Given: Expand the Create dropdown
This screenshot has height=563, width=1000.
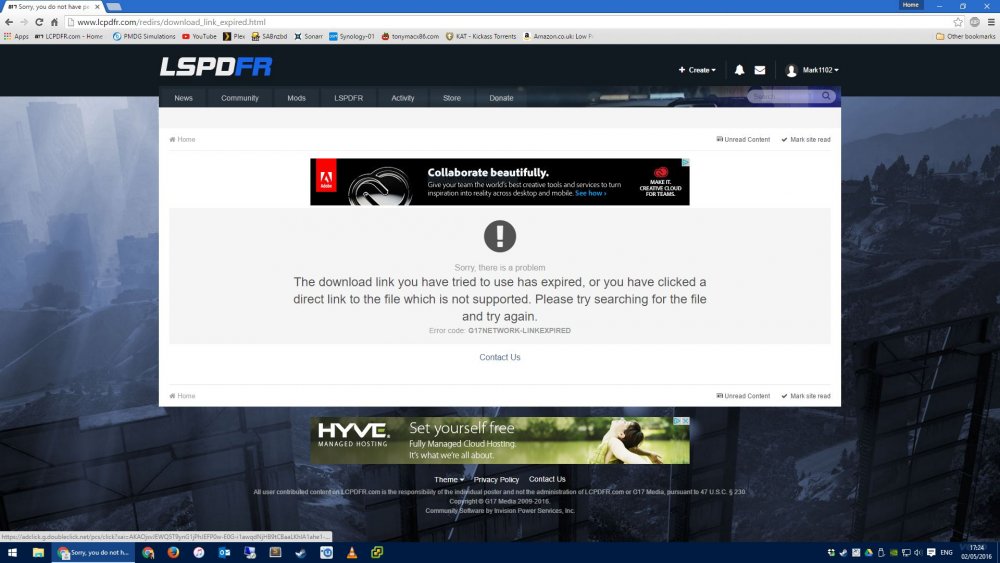Looking at the screenshot, I should 697,70.
